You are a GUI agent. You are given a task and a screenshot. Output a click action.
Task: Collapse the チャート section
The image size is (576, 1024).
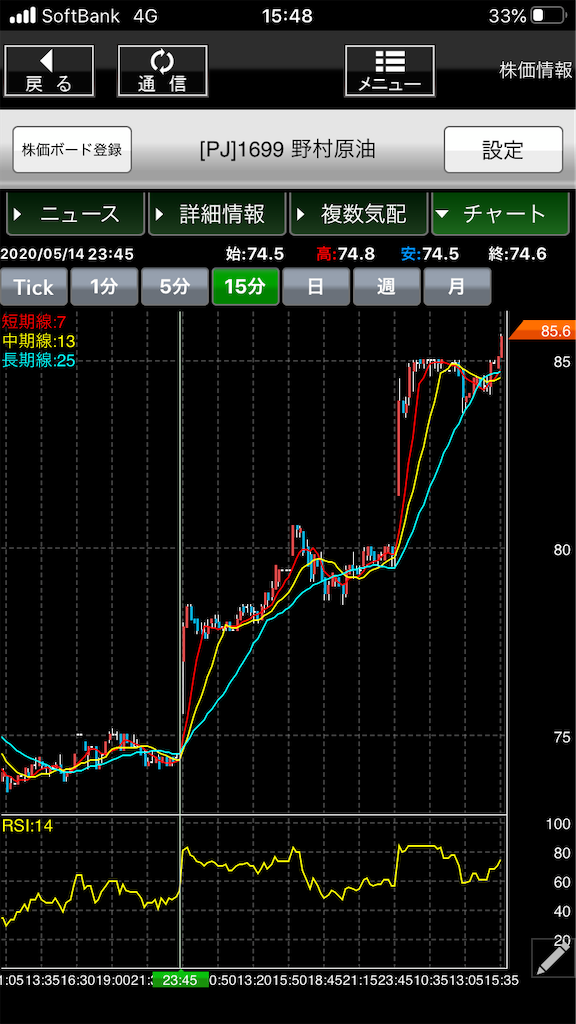click(x=500, y=214)
